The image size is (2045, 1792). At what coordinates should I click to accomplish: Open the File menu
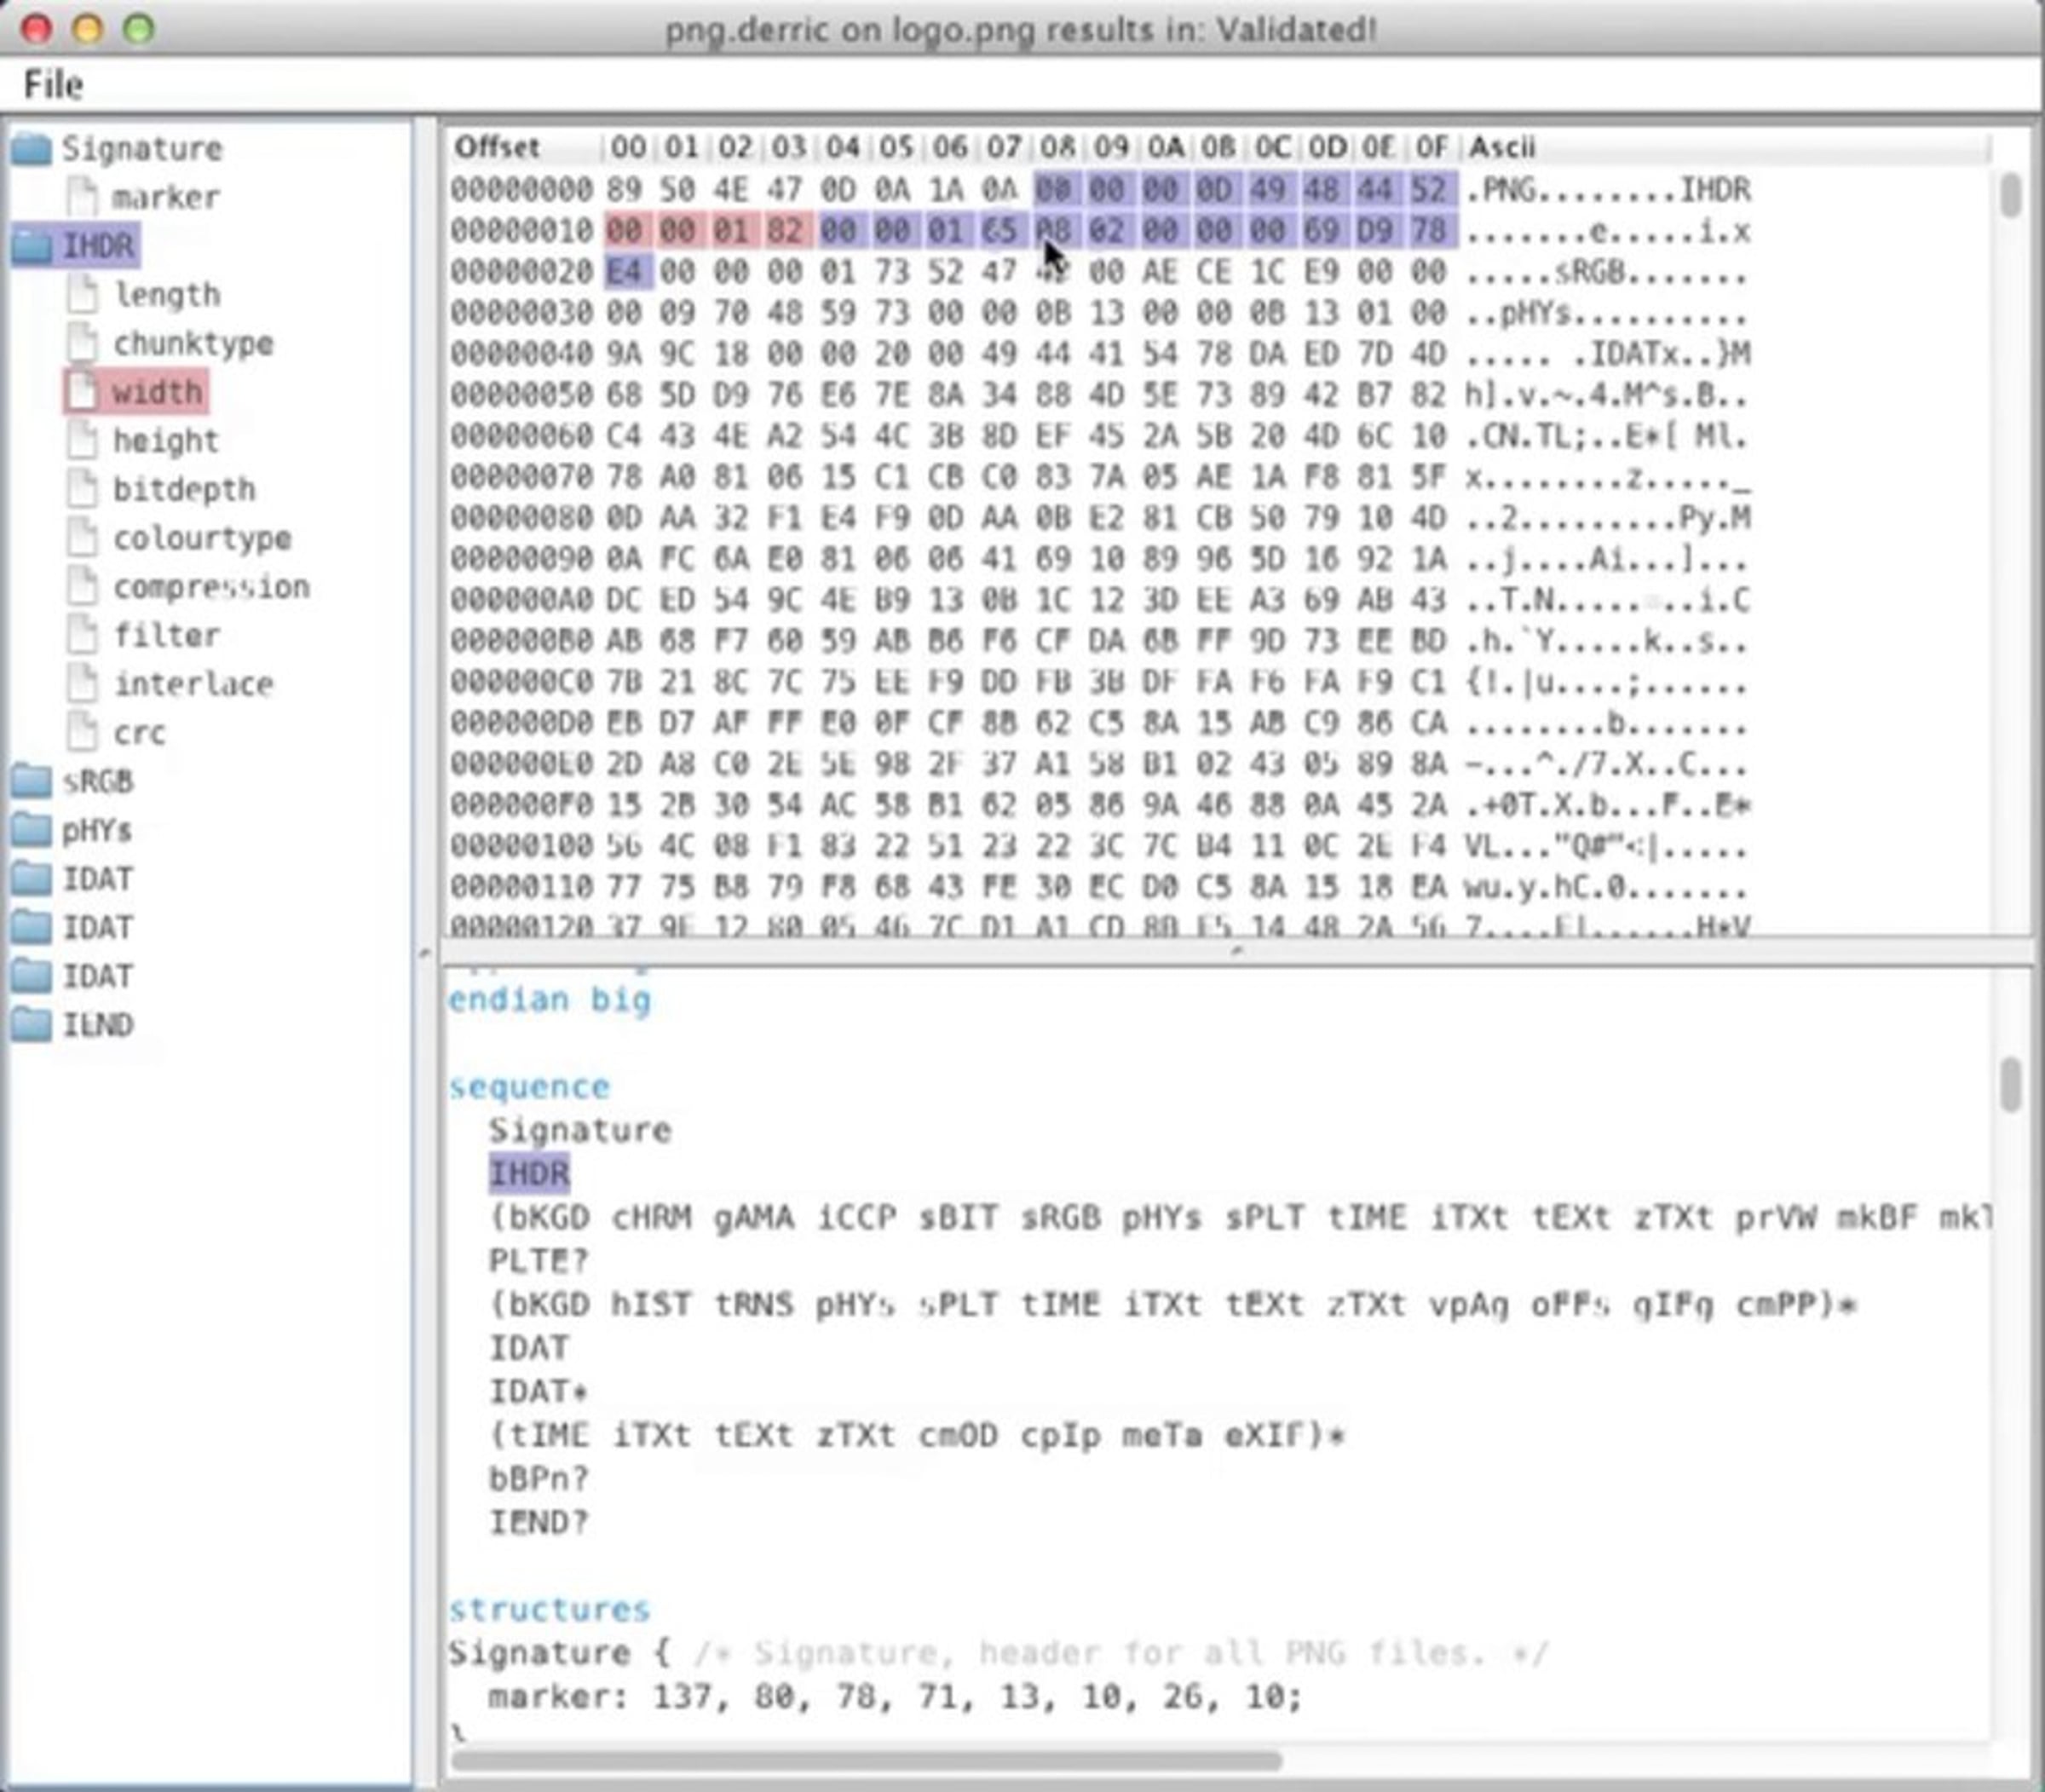(x=53, y=85)
